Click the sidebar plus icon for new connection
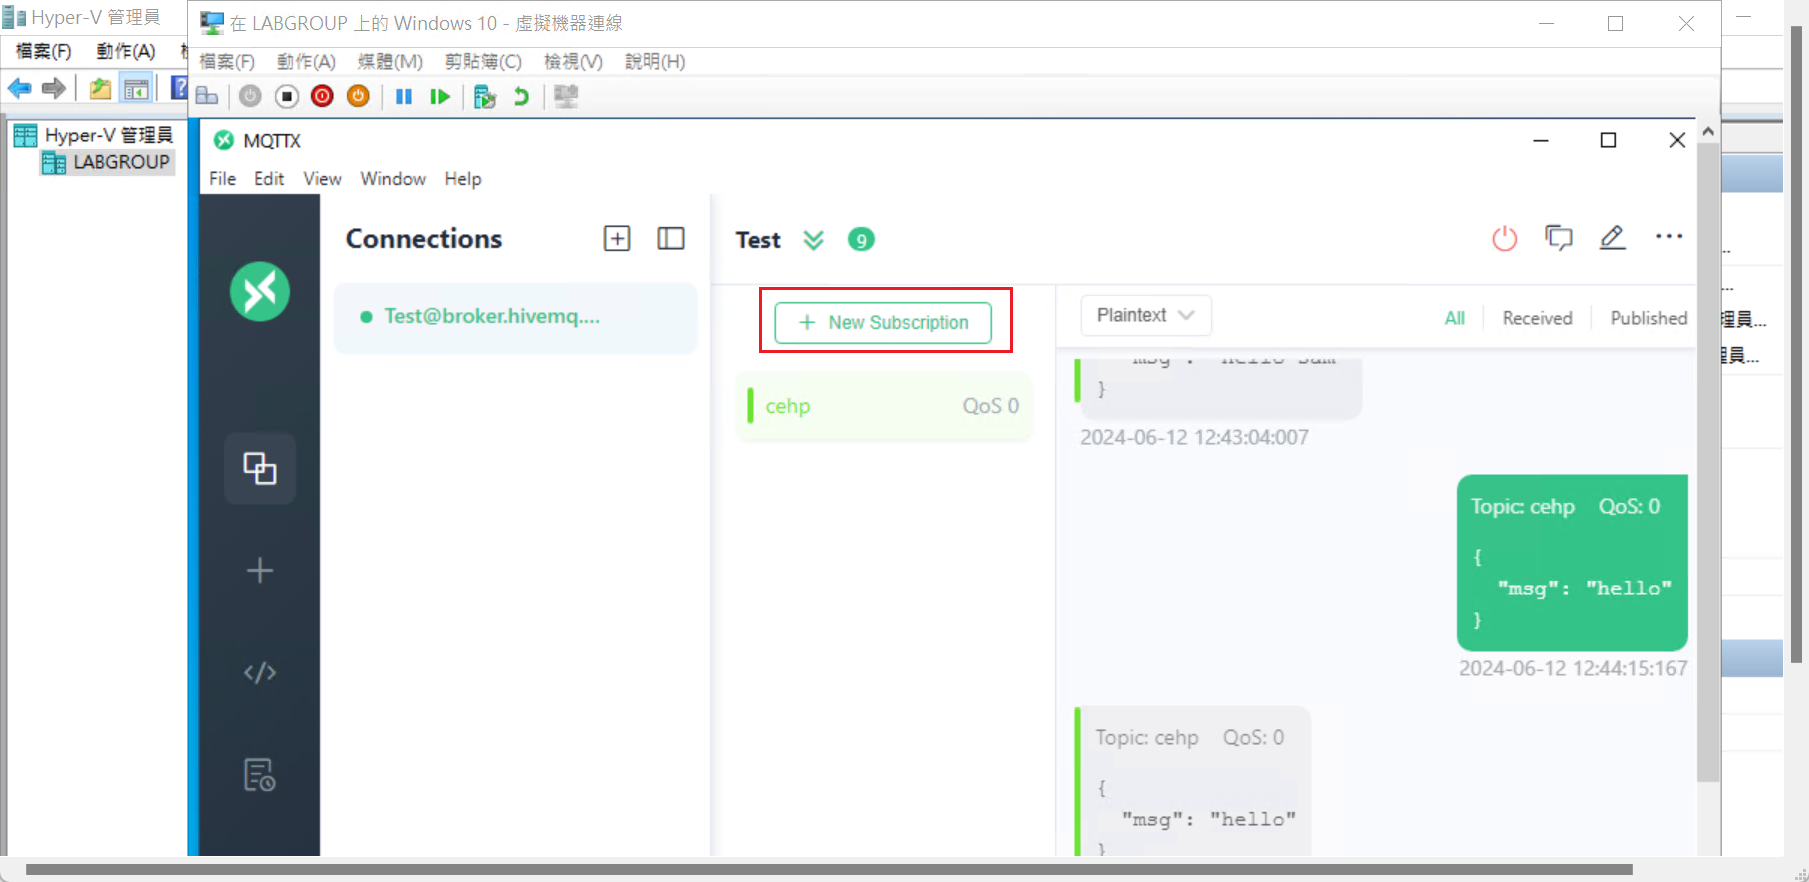The image size is (1809, 882). 260,571
